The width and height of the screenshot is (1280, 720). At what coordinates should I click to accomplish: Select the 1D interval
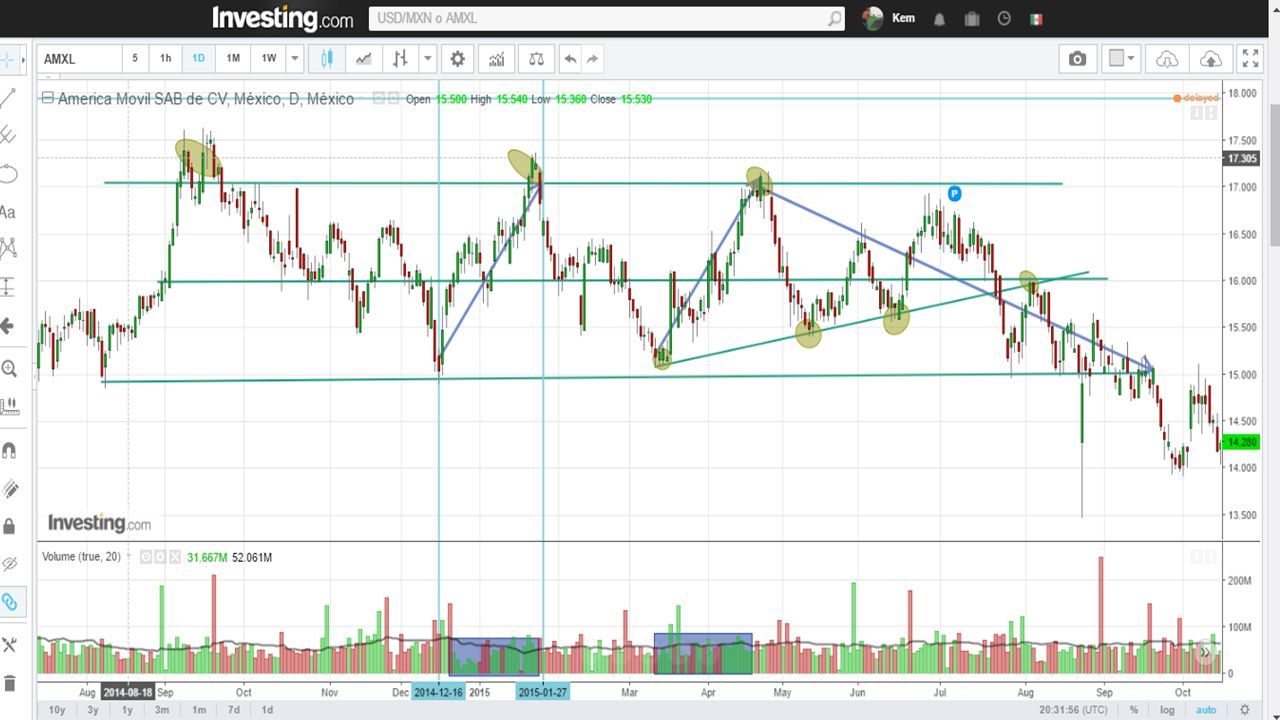[198, 59]
